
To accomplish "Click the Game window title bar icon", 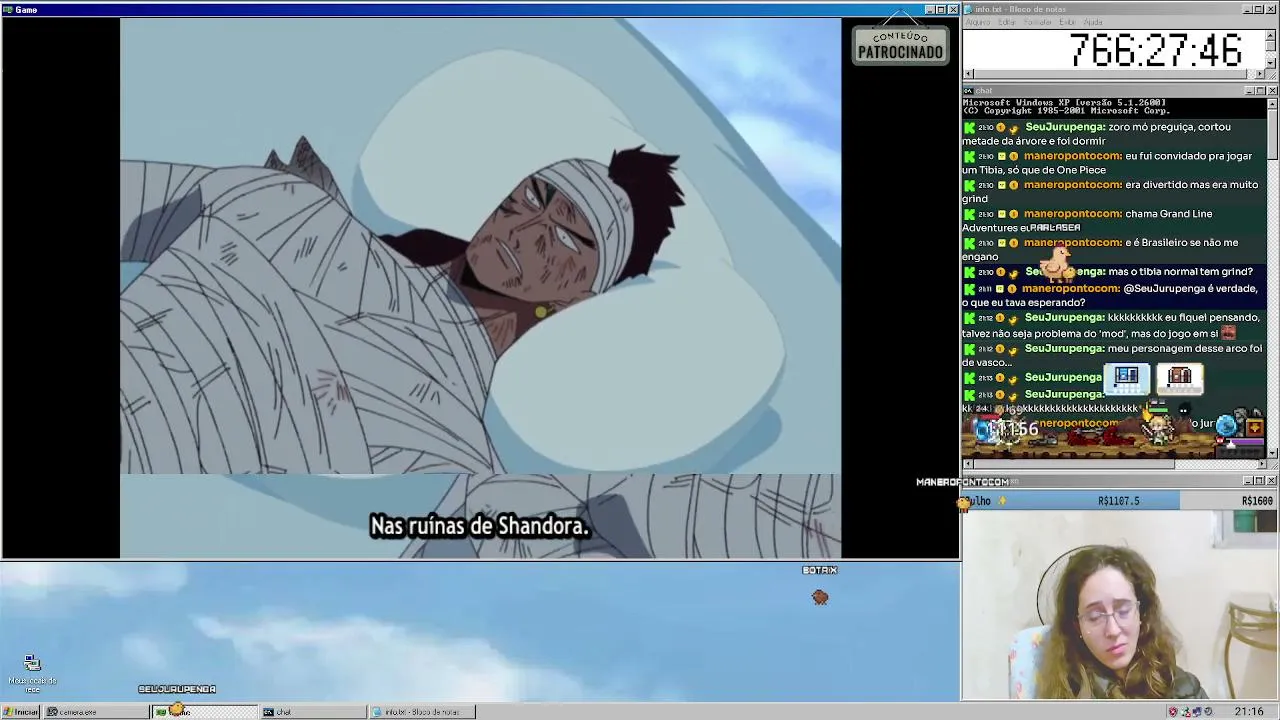I will 8,9.
